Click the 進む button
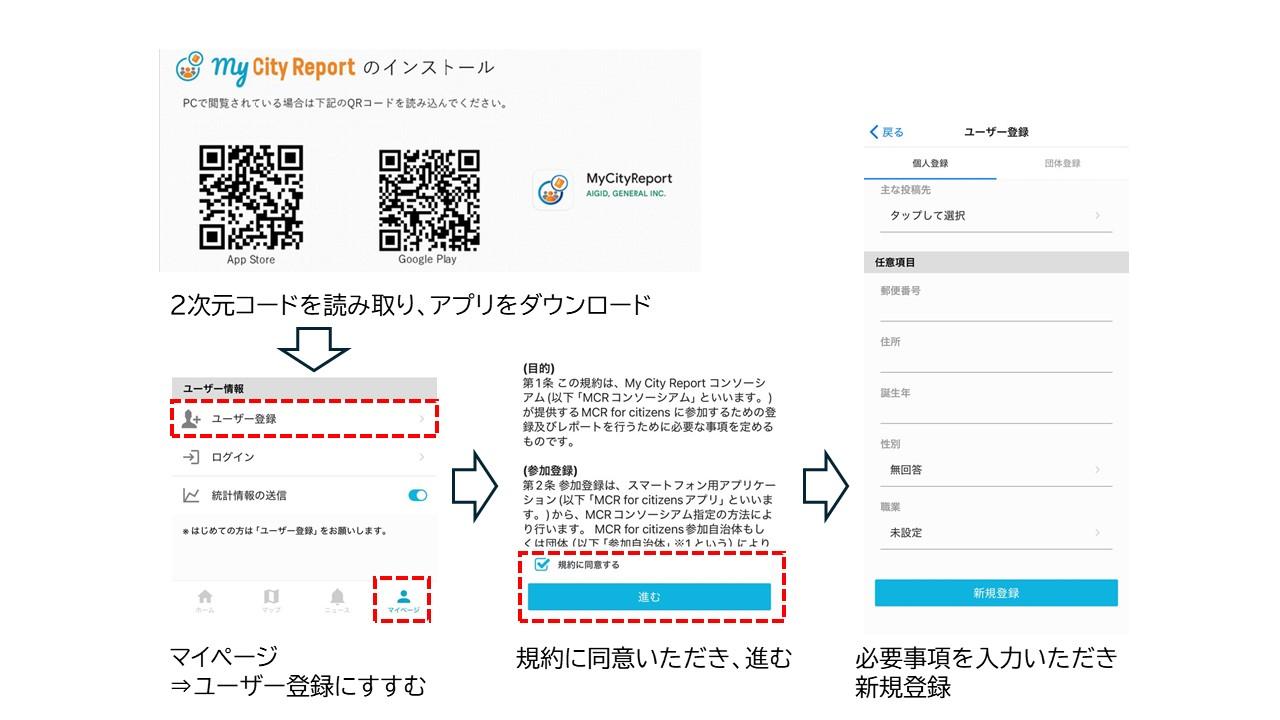Image resolution: width=1280 pixels, height=720 pixels. click(649, 597)
